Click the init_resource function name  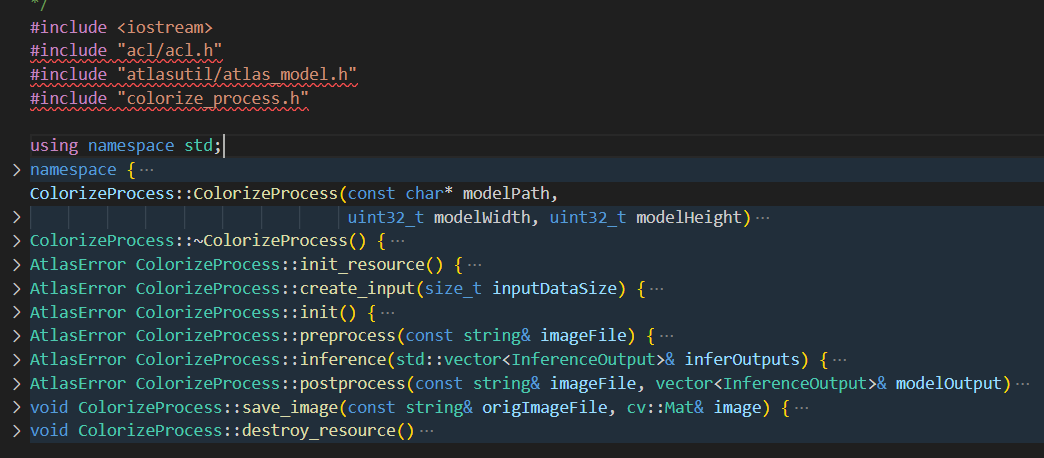click(362, 265)
